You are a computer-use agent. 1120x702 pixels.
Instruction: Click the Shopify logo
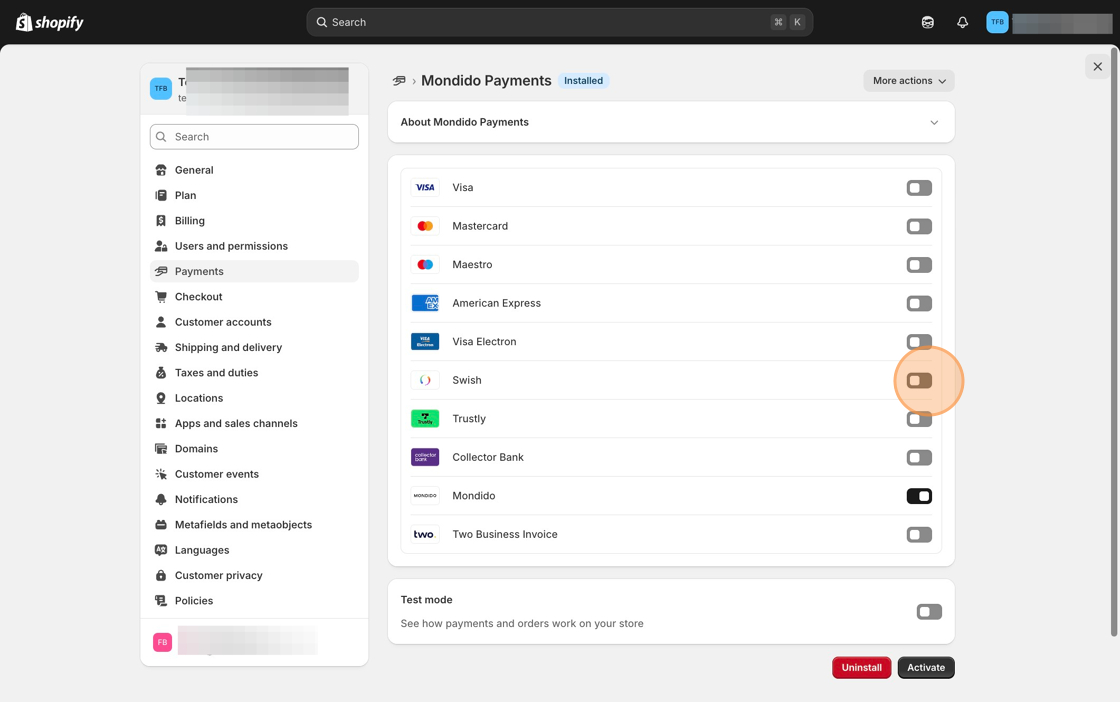coord(49,22)
